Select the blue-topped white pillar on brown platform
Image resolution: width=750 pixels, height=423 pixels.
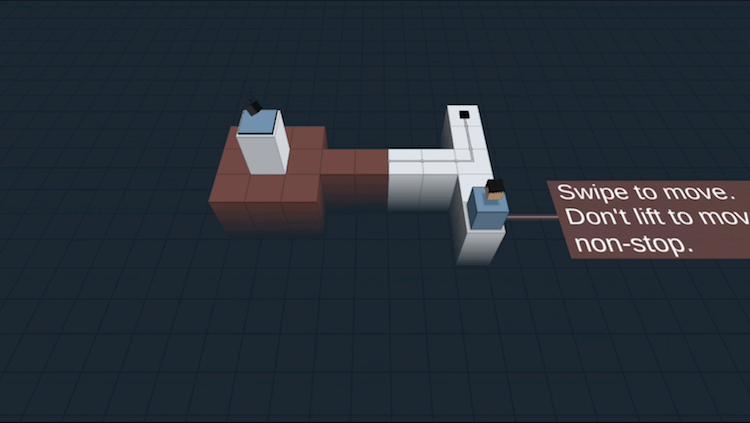point(263,140)
